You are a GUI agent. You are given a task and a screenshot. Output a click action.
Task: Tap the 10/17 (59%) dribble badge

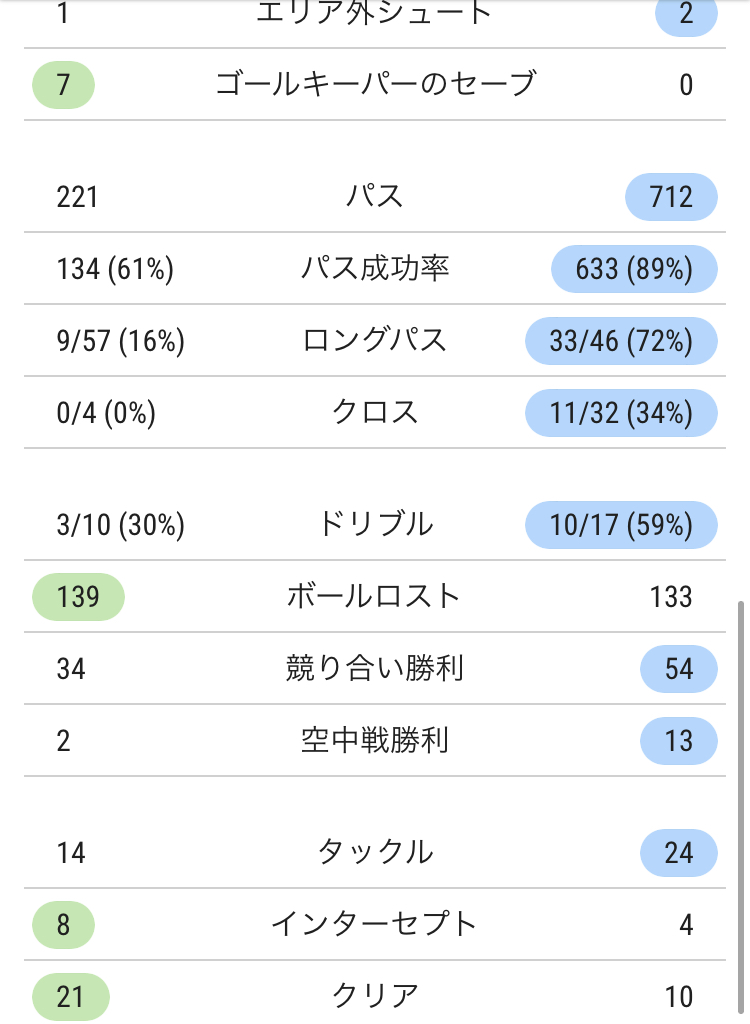(x=621, y=524)
